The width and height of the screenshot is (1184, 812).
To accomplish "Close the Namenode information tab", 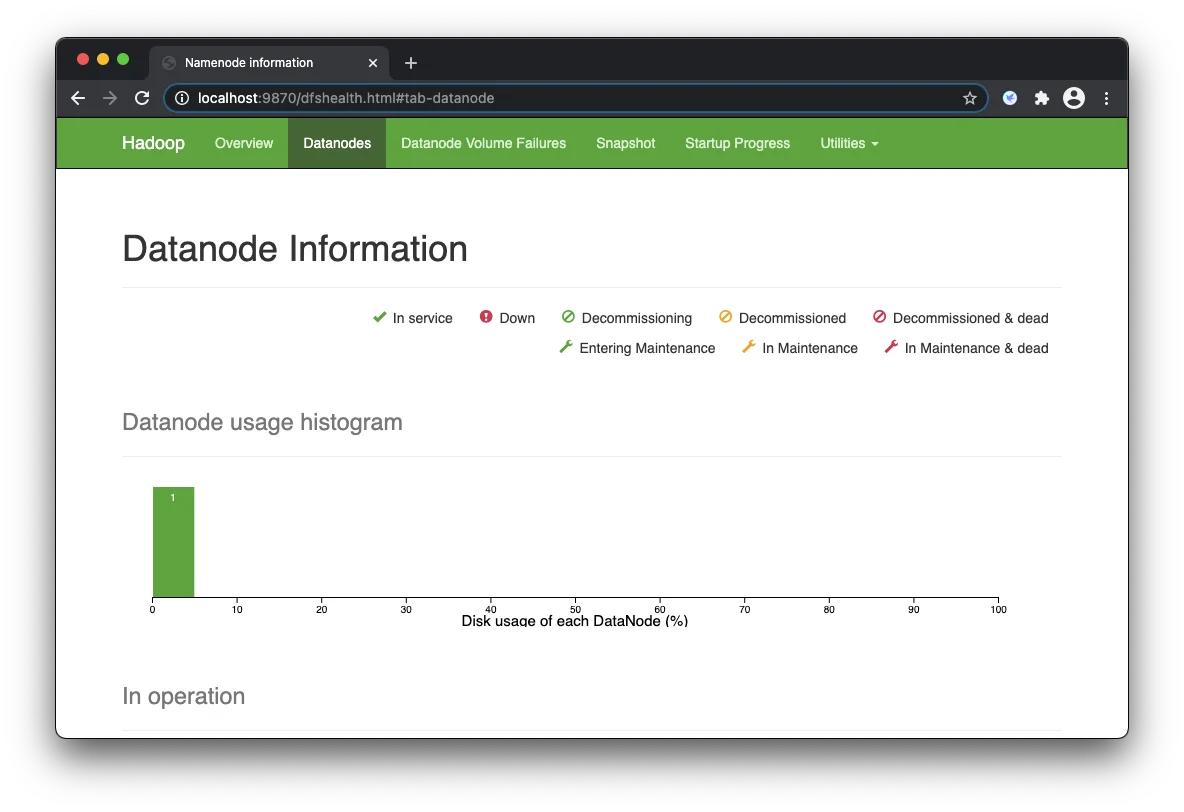I will [373, 63].
